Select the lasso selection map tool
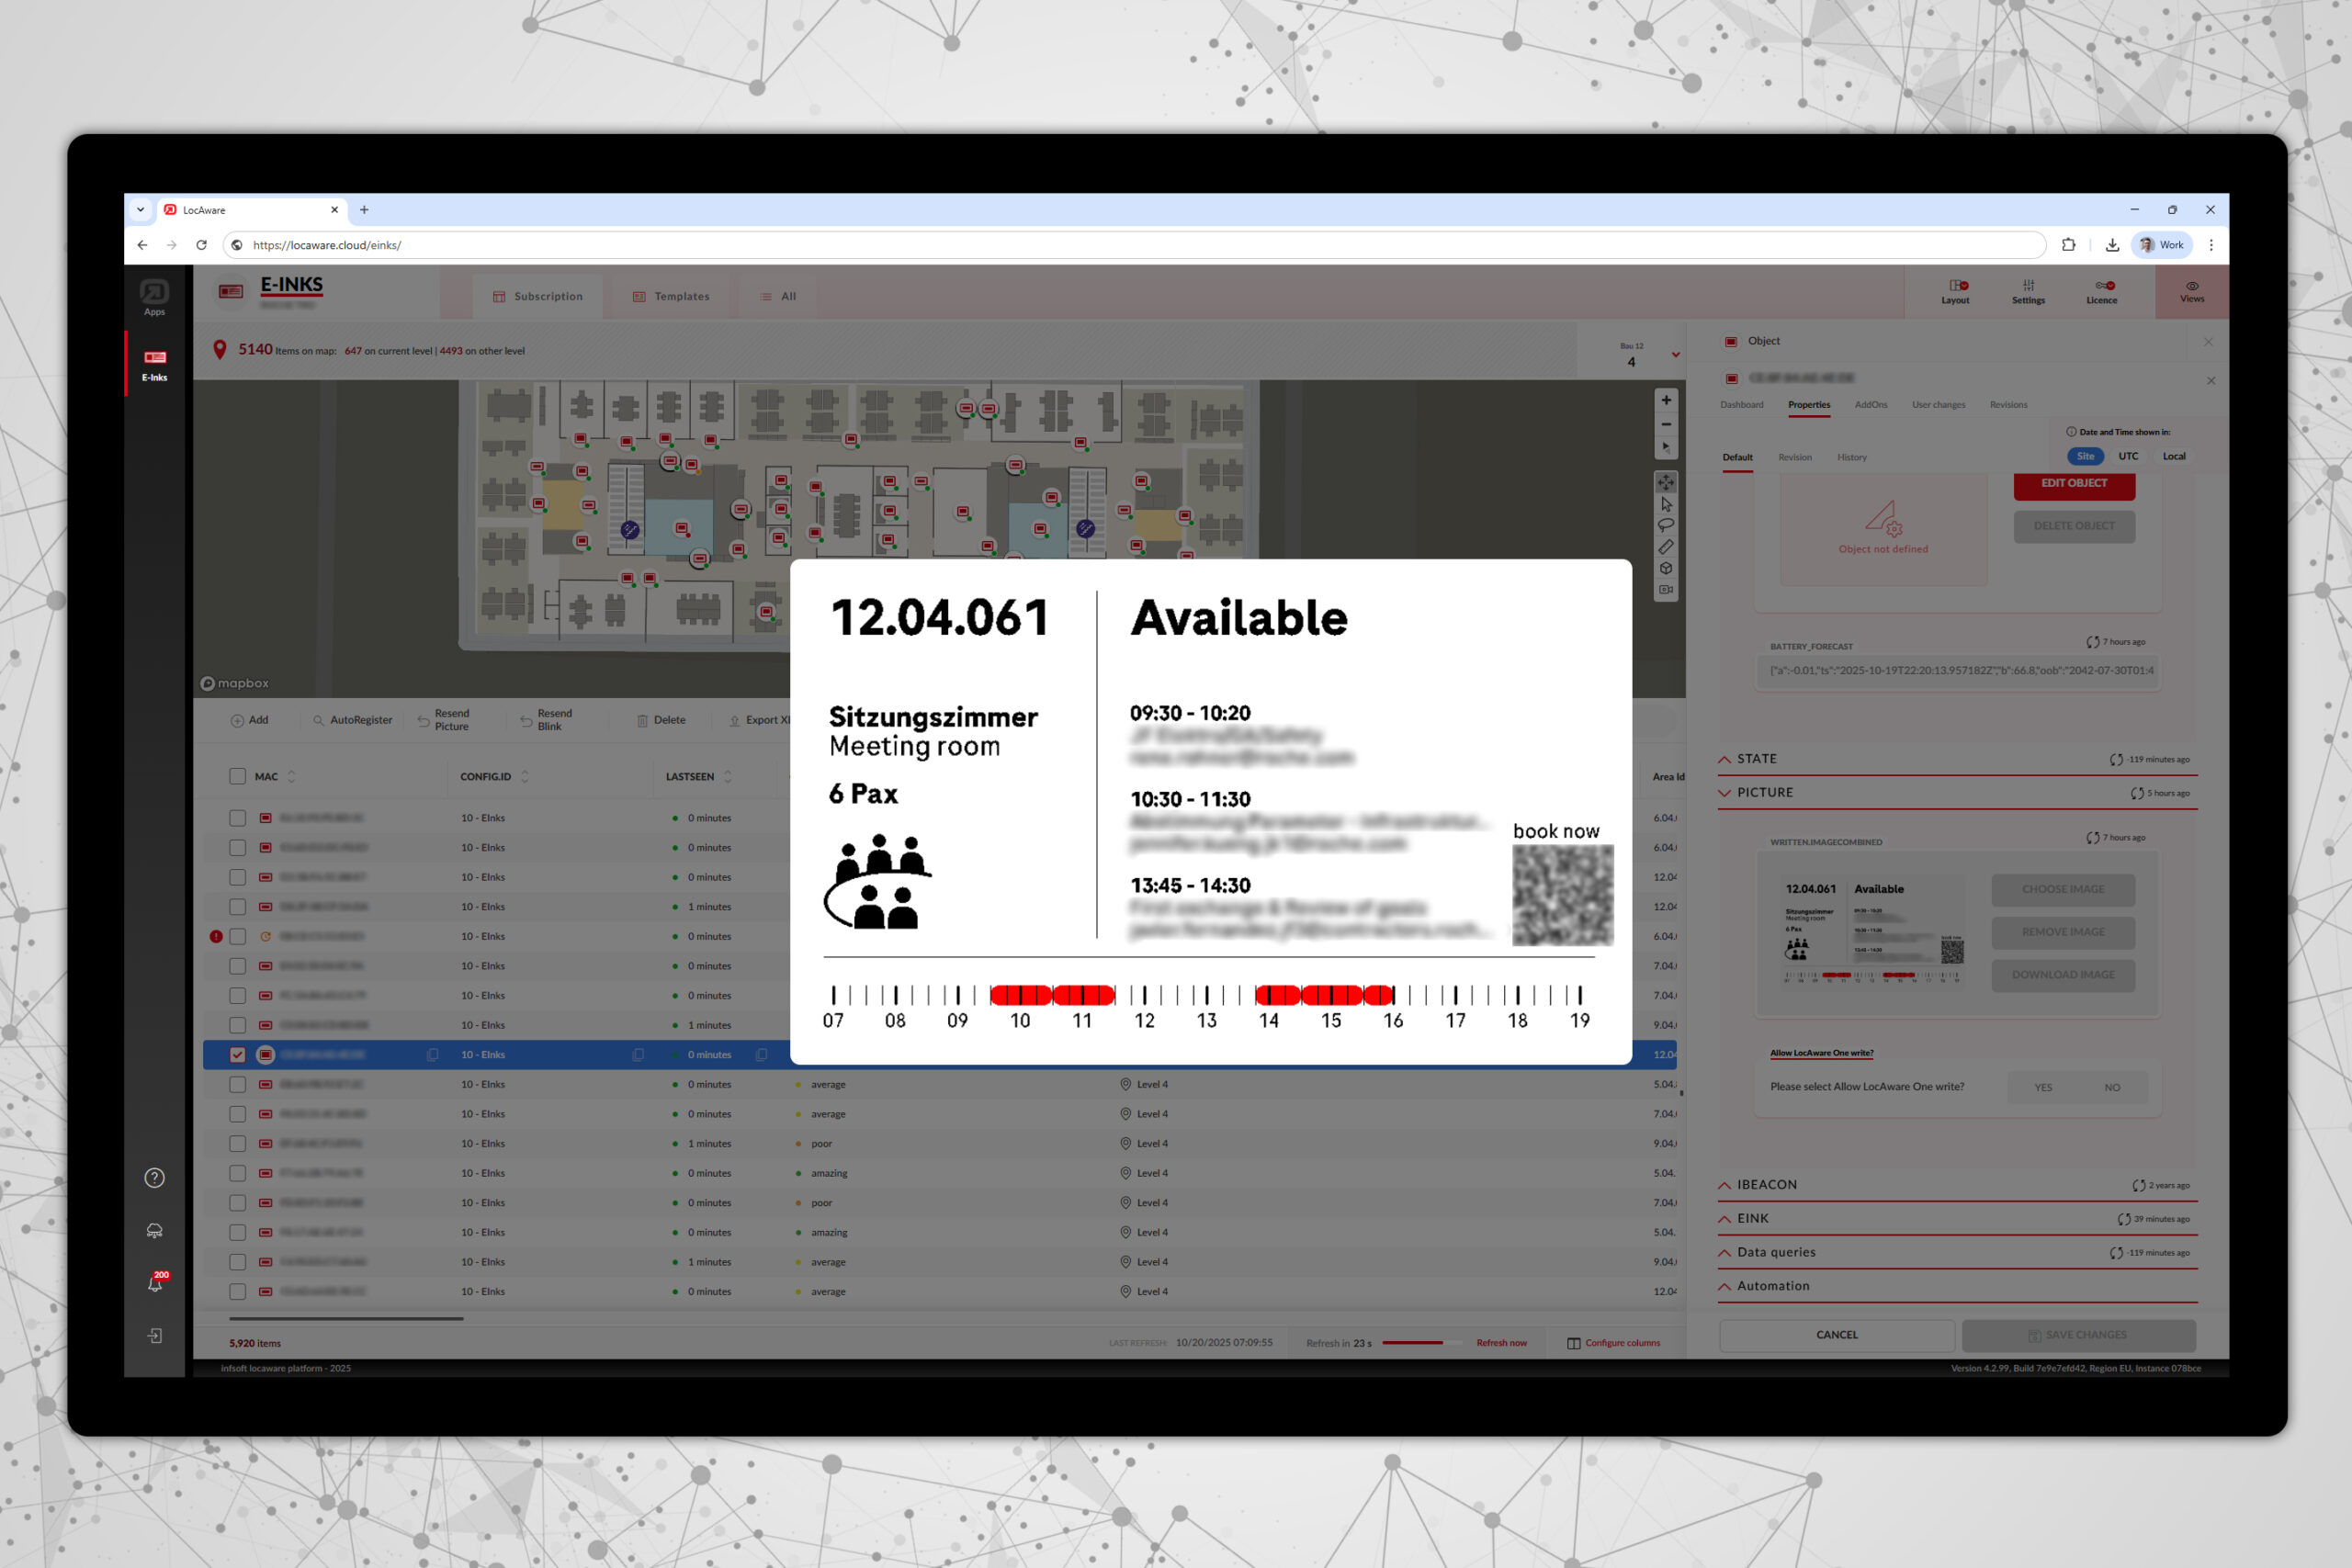The height and width of the screenshot is (1568, 2352). [x=1666, y=526]
